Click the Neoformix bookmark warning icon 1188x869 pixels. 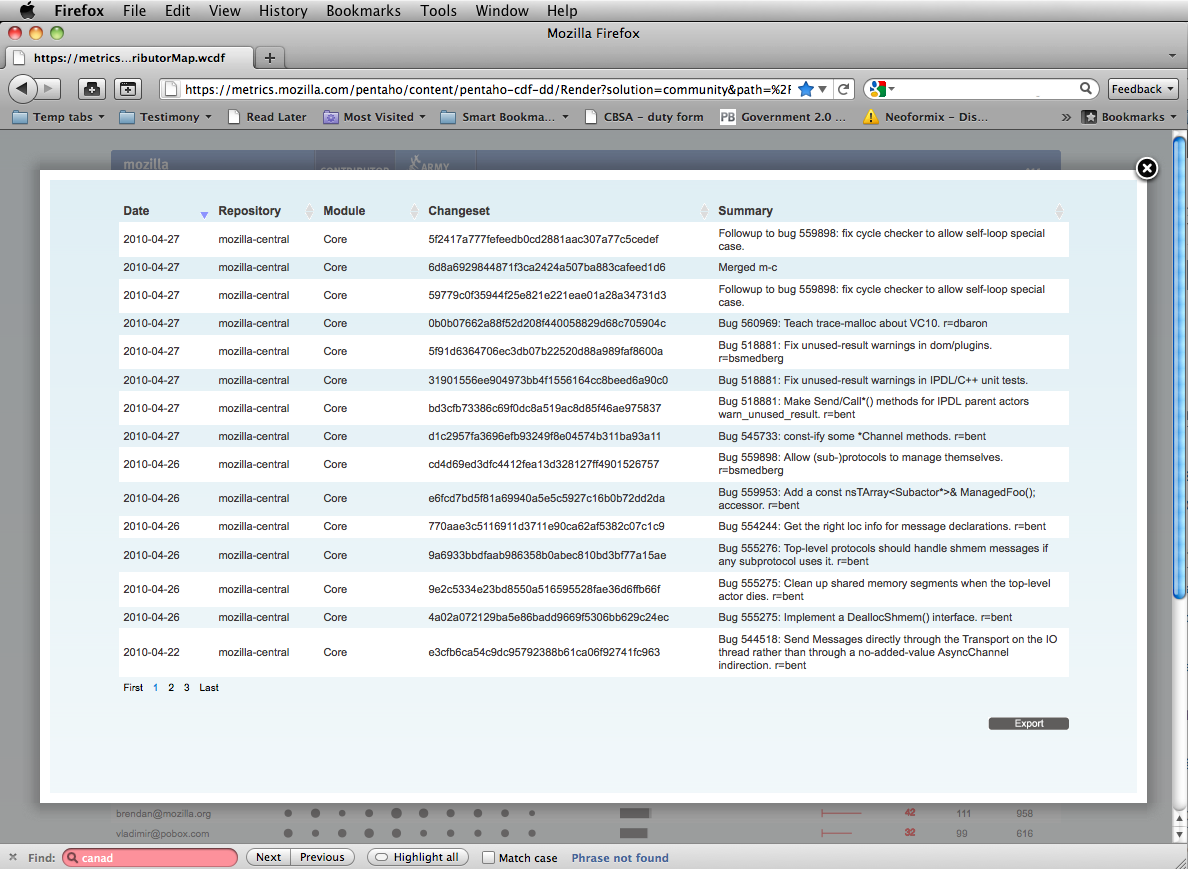(x=871, y=117)
